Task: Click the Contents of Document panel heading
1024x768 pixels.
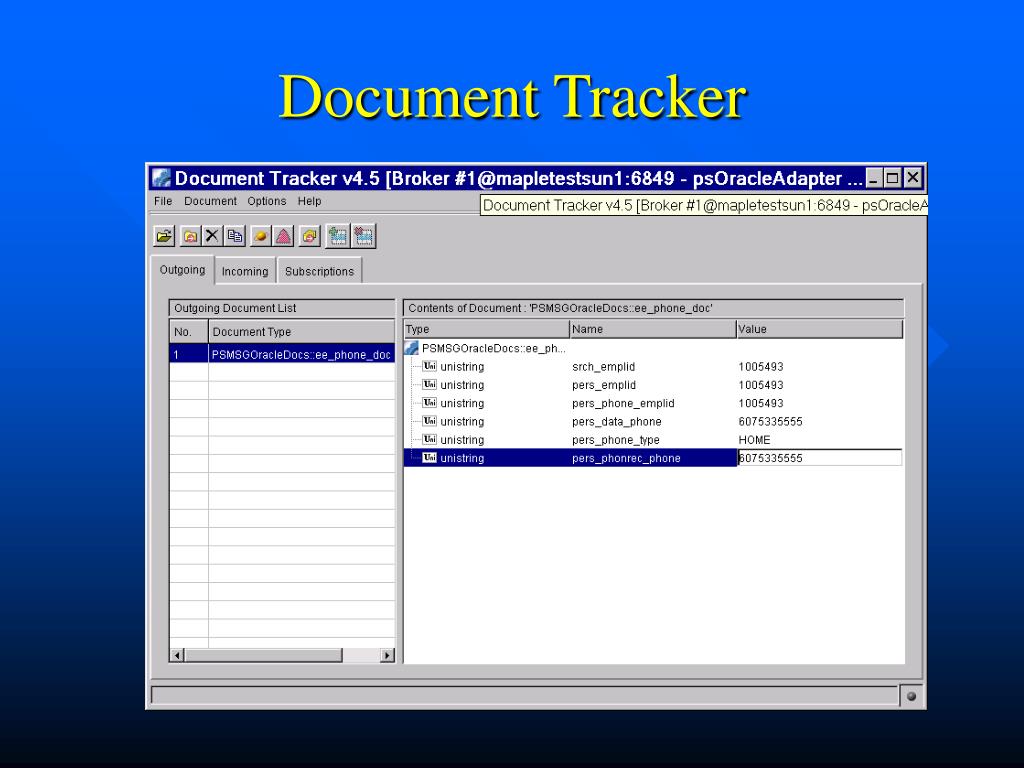Action: [654, 308]
